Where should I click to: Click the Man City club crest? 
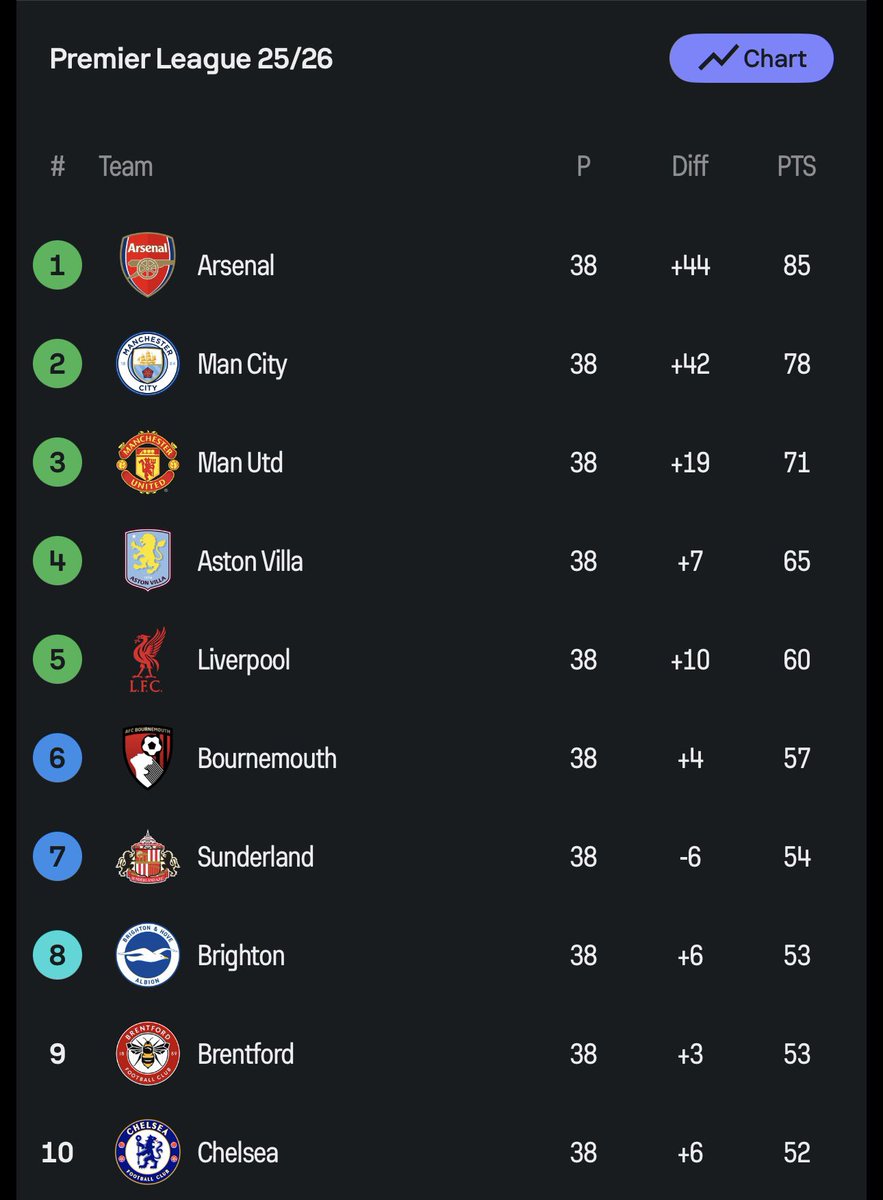148,364
